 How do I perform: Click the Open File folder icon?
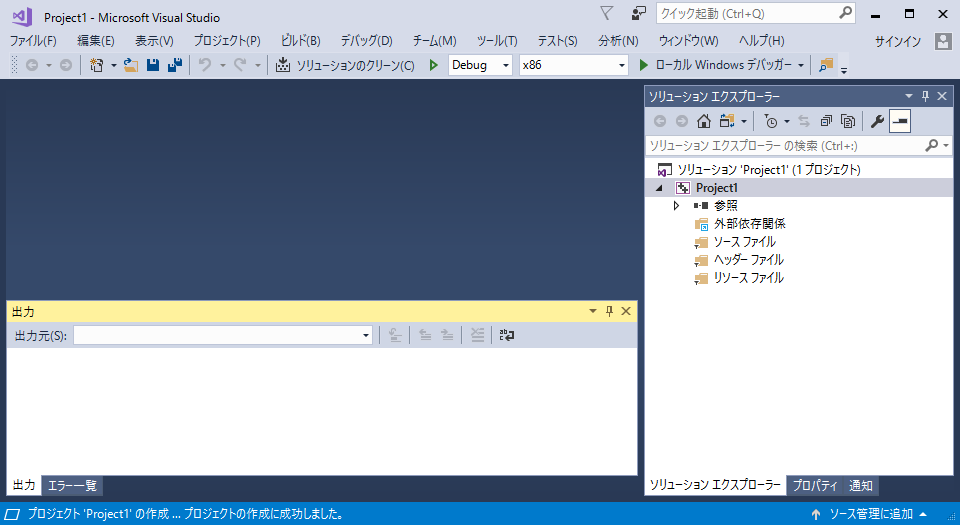point(130,65)
